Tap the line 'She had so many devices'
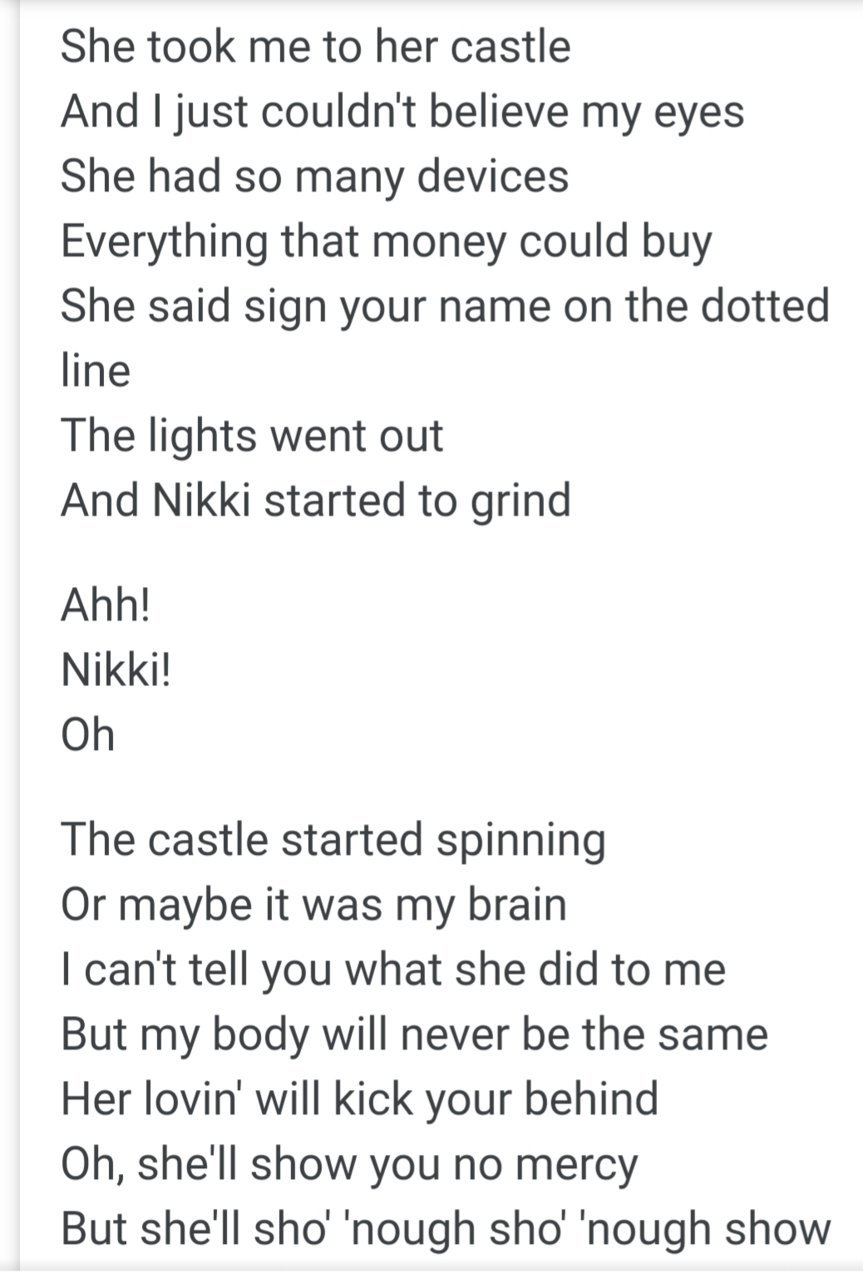Image resolution: width=863 pixels, height=1279 pixels. tap(314, 177)
